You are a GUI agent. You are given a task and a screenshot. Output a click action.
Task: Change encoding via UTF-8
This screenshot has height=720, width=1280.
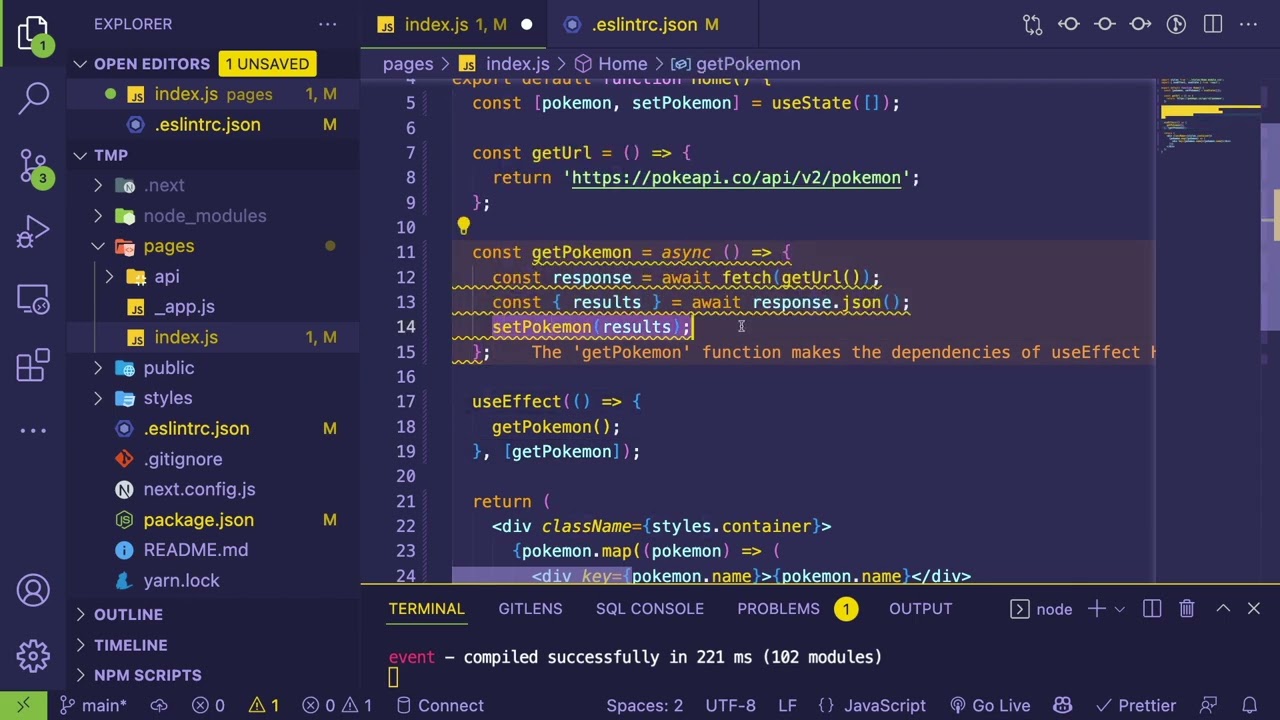coord(730,705)
